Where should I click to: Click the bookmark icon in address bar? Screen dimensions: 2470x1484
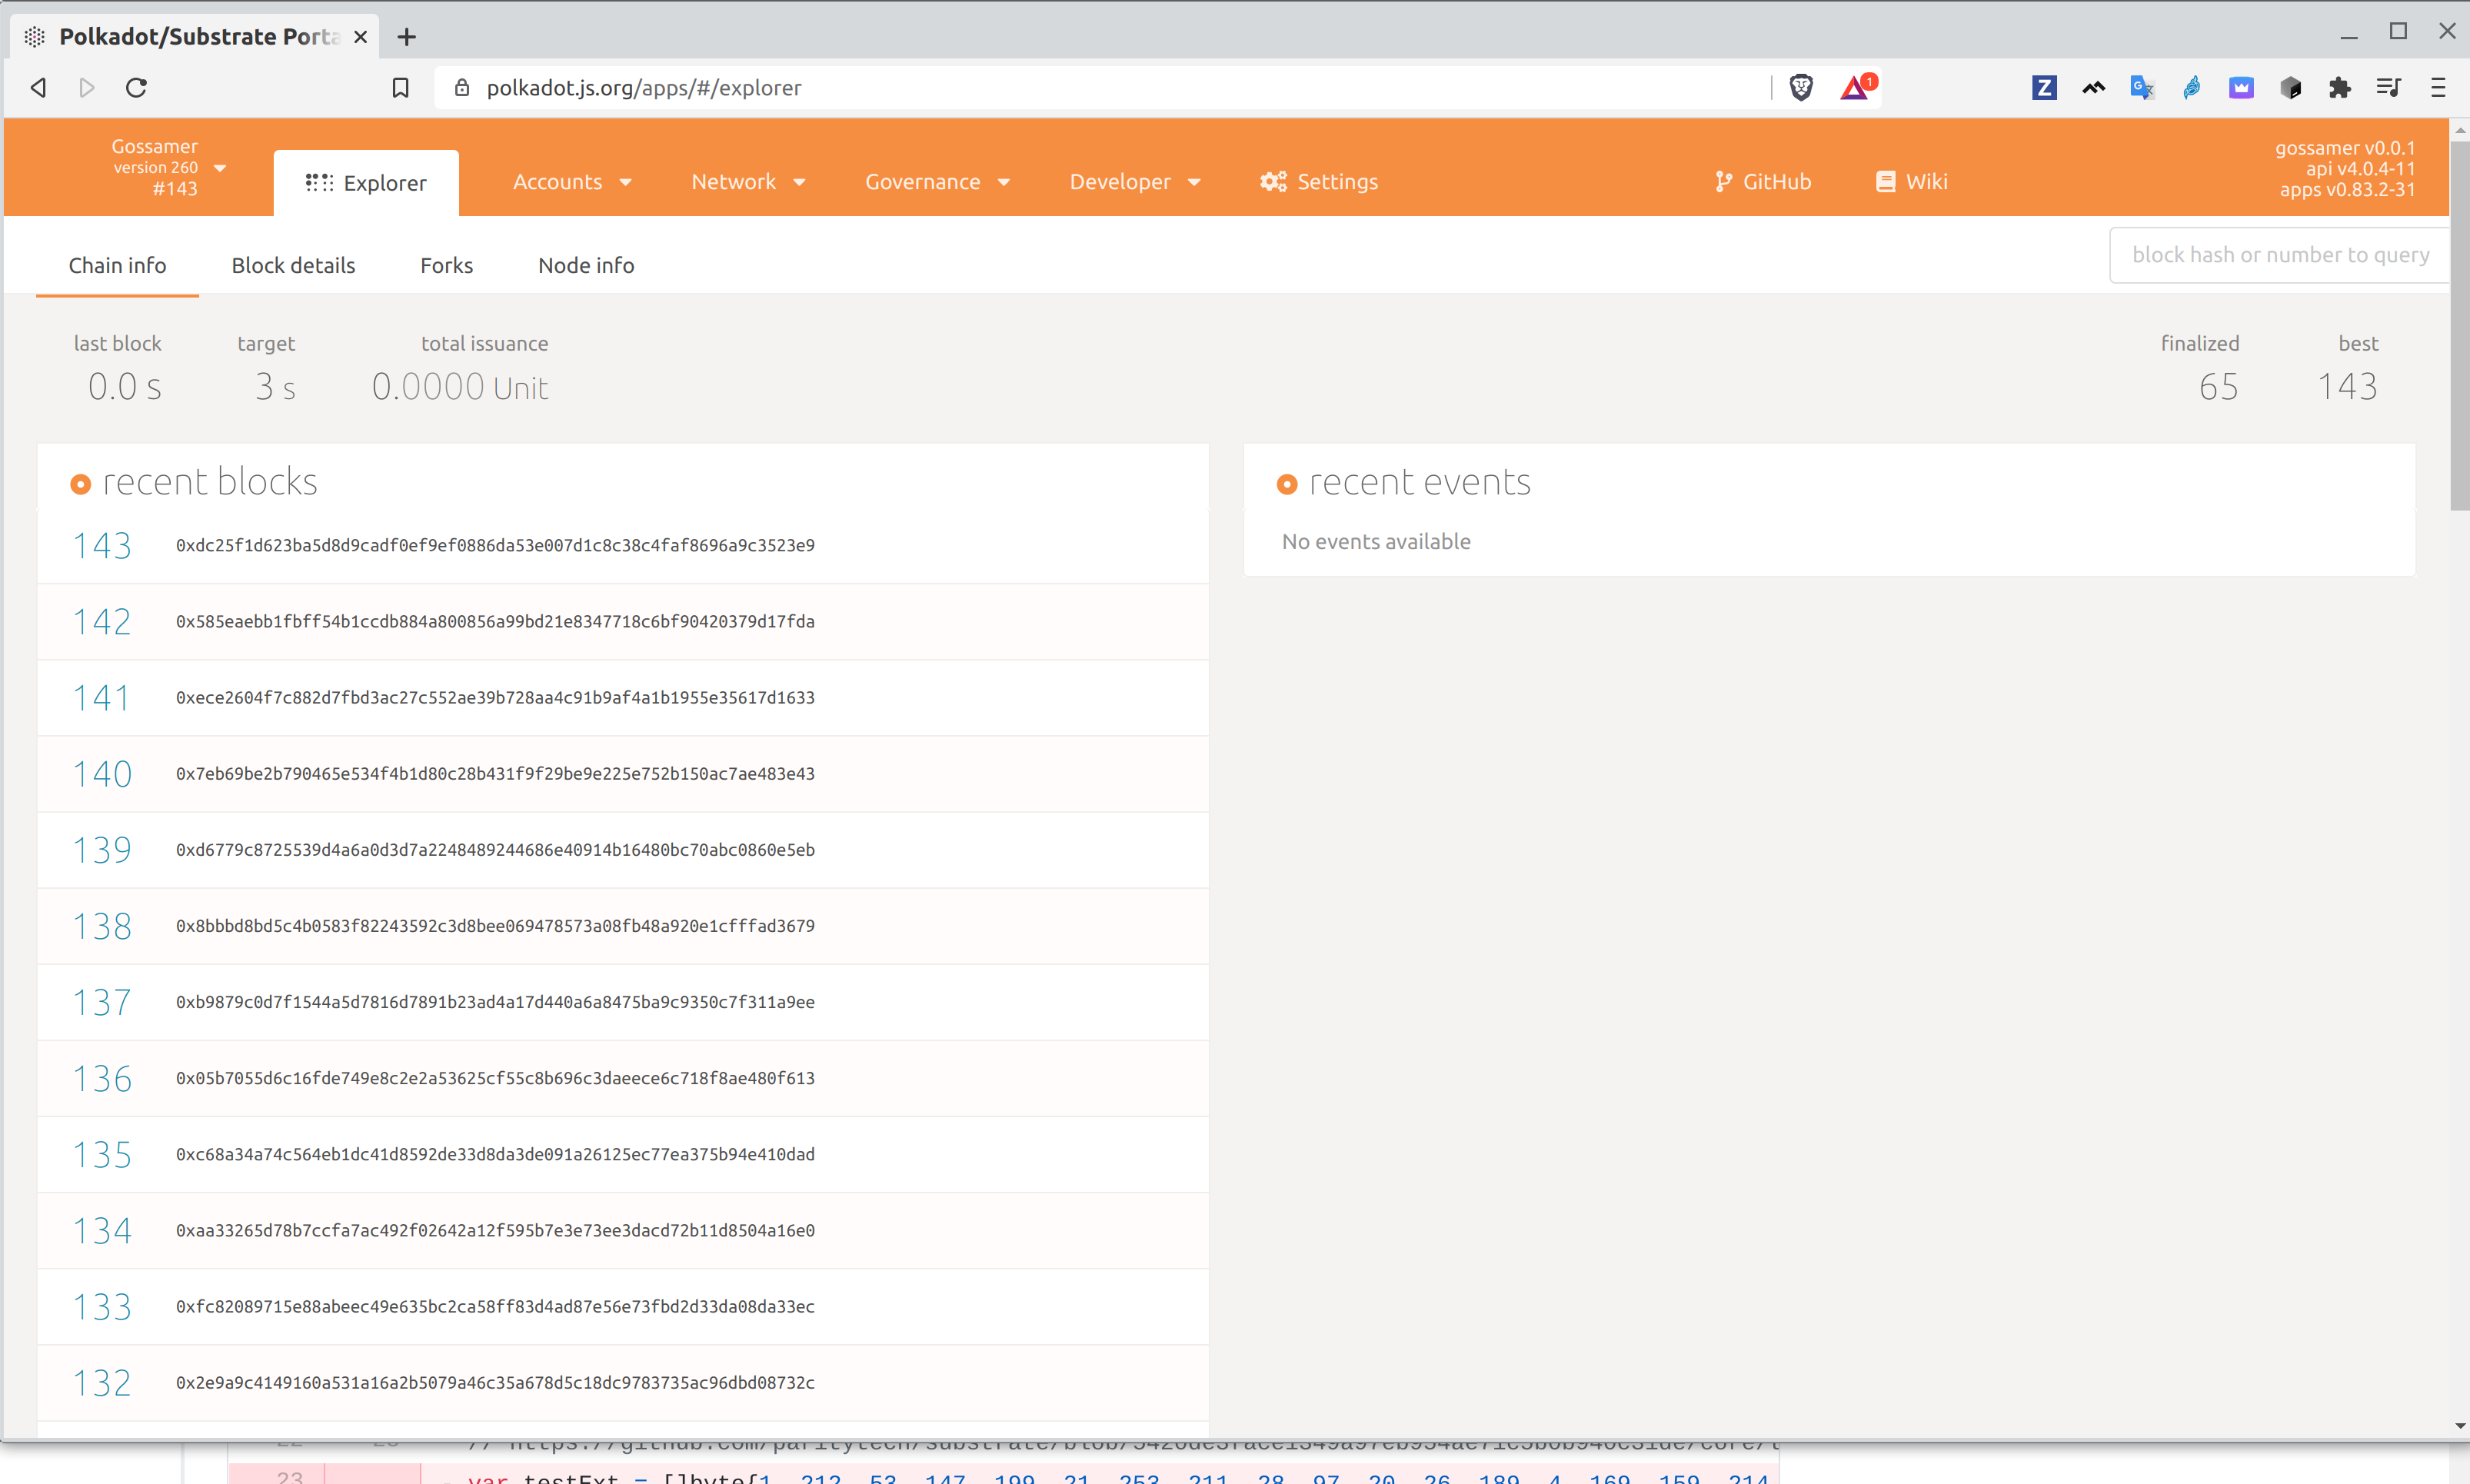pyautogui.click(x=400, y=88)
